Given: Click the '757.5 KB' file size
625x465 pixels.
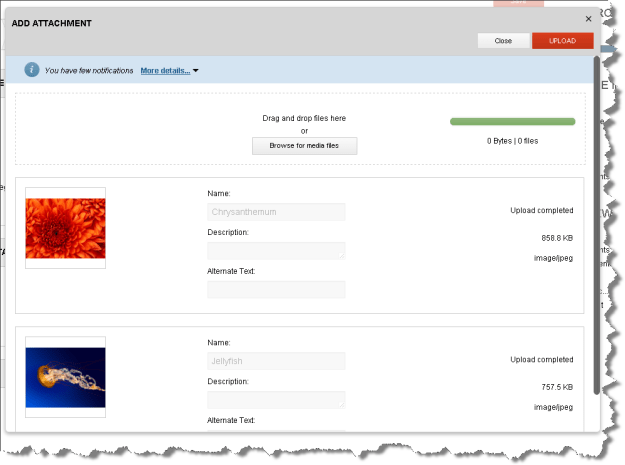Looking at the screenshot, I should 557,387.
